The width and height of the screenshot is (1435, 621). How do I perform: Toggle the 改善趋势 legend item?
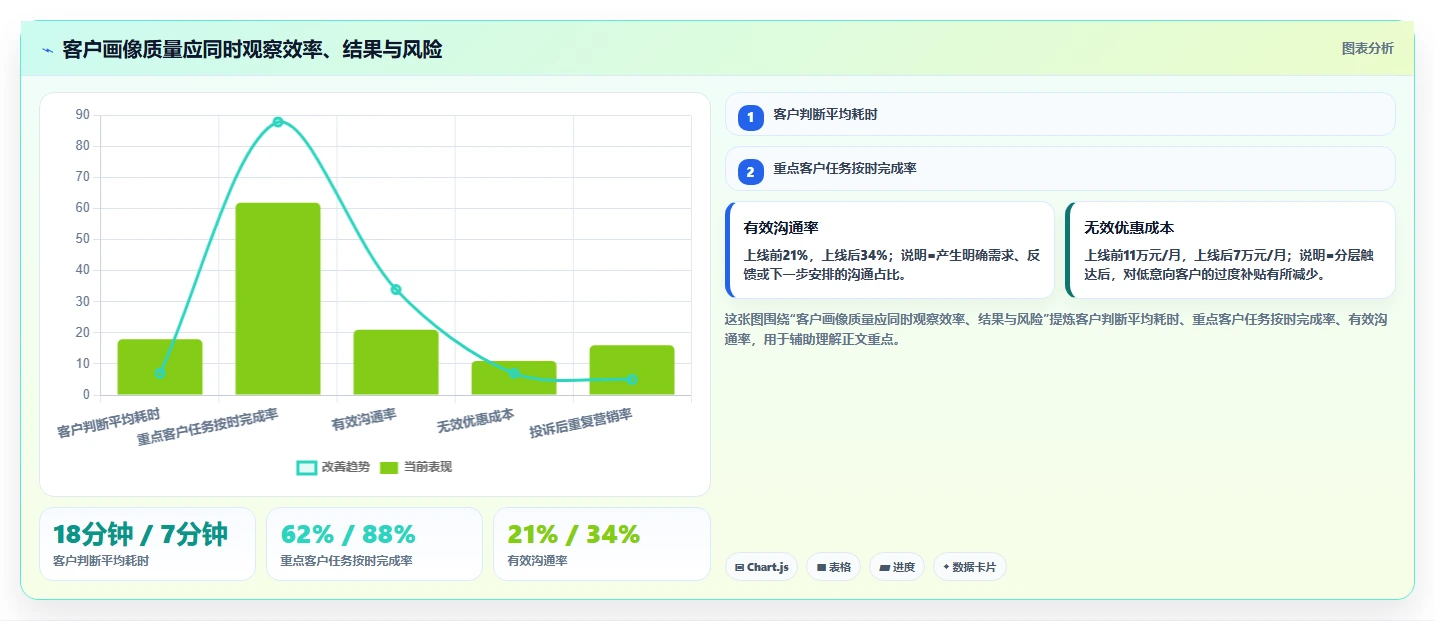click(333, 467)
